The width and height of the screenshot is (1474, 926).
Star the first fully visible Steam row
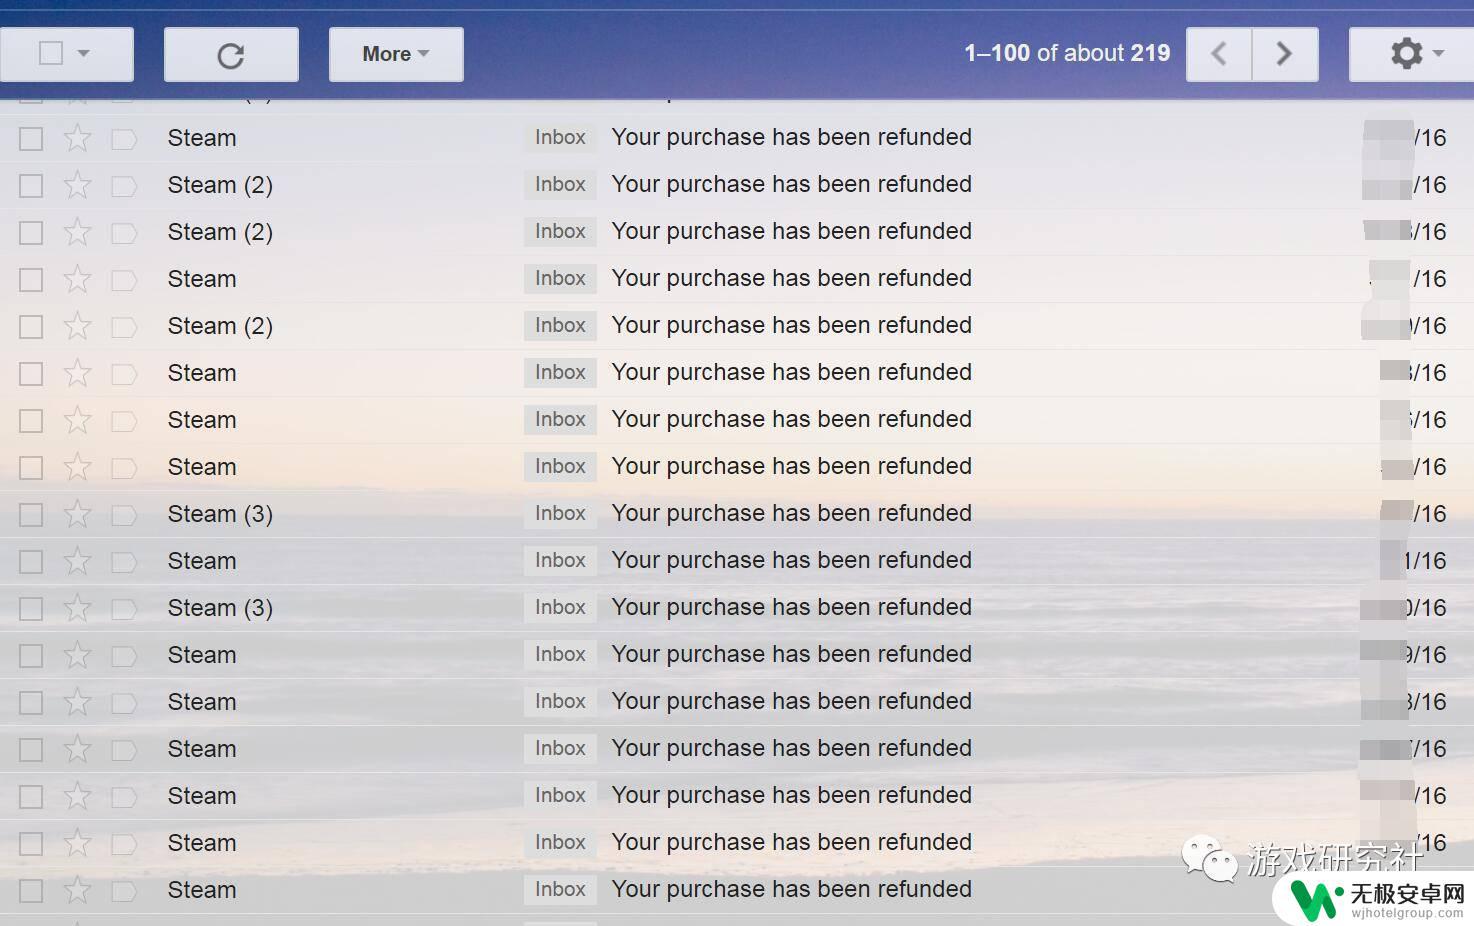pyautogui.click(x=77, y=138)
